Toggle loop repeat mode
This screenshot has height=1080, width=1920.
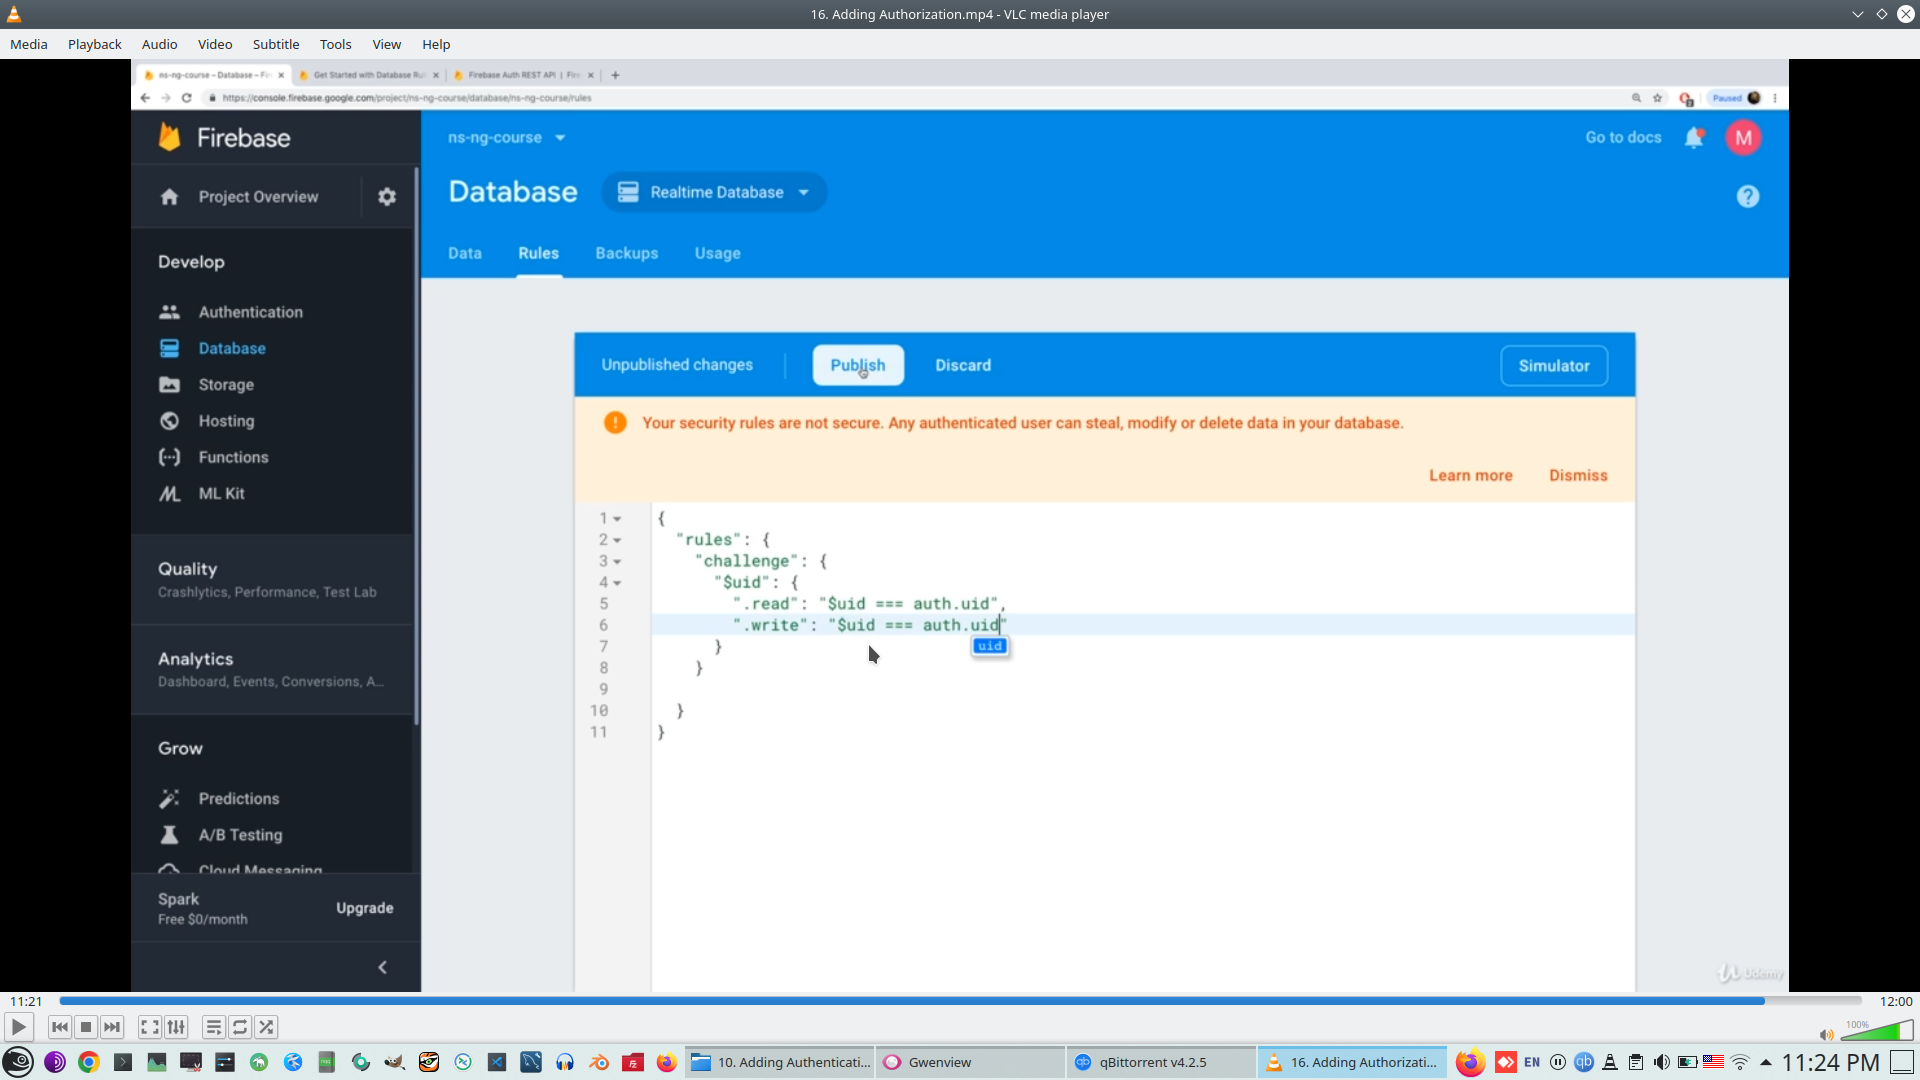(x=240, y=1027)
